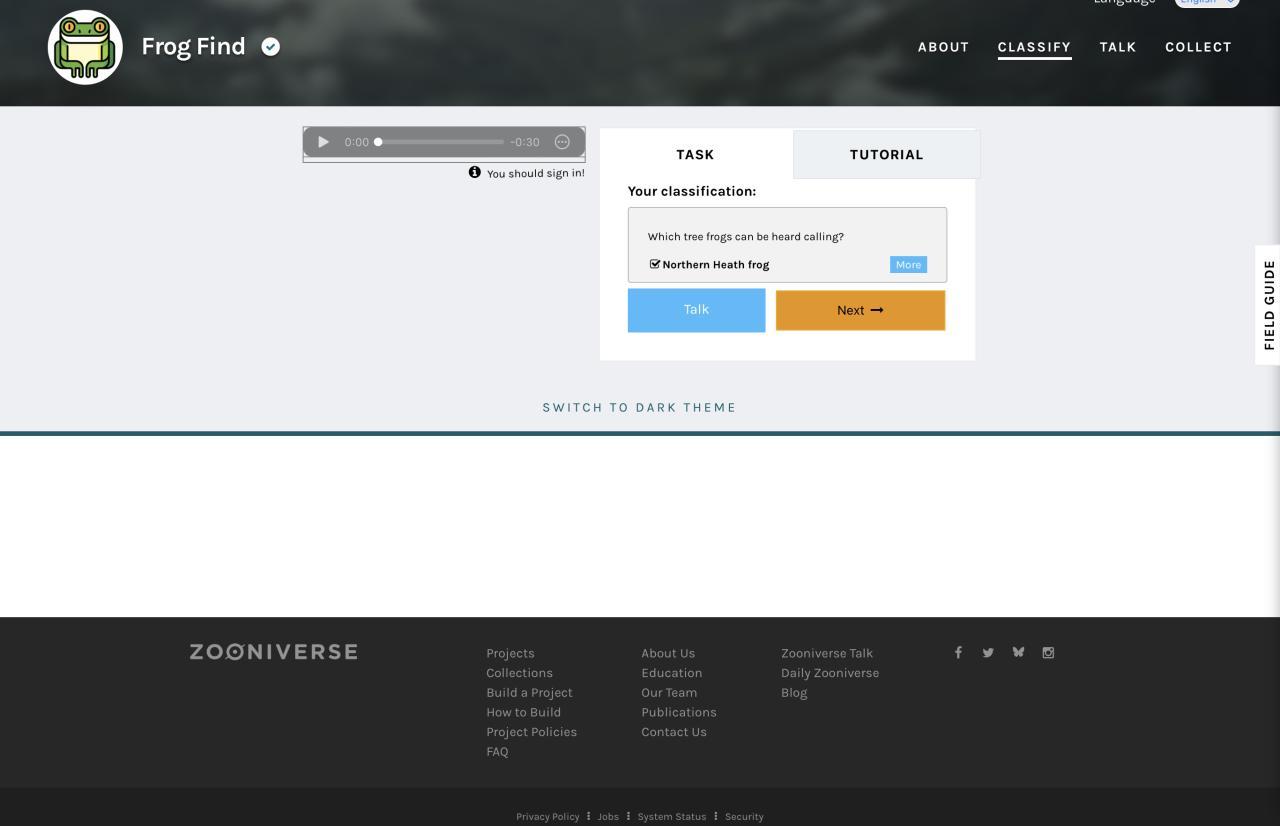Open Zooniverse Twitter page icon
Viewport: 1280px width, 826px height.
[988, 652]
